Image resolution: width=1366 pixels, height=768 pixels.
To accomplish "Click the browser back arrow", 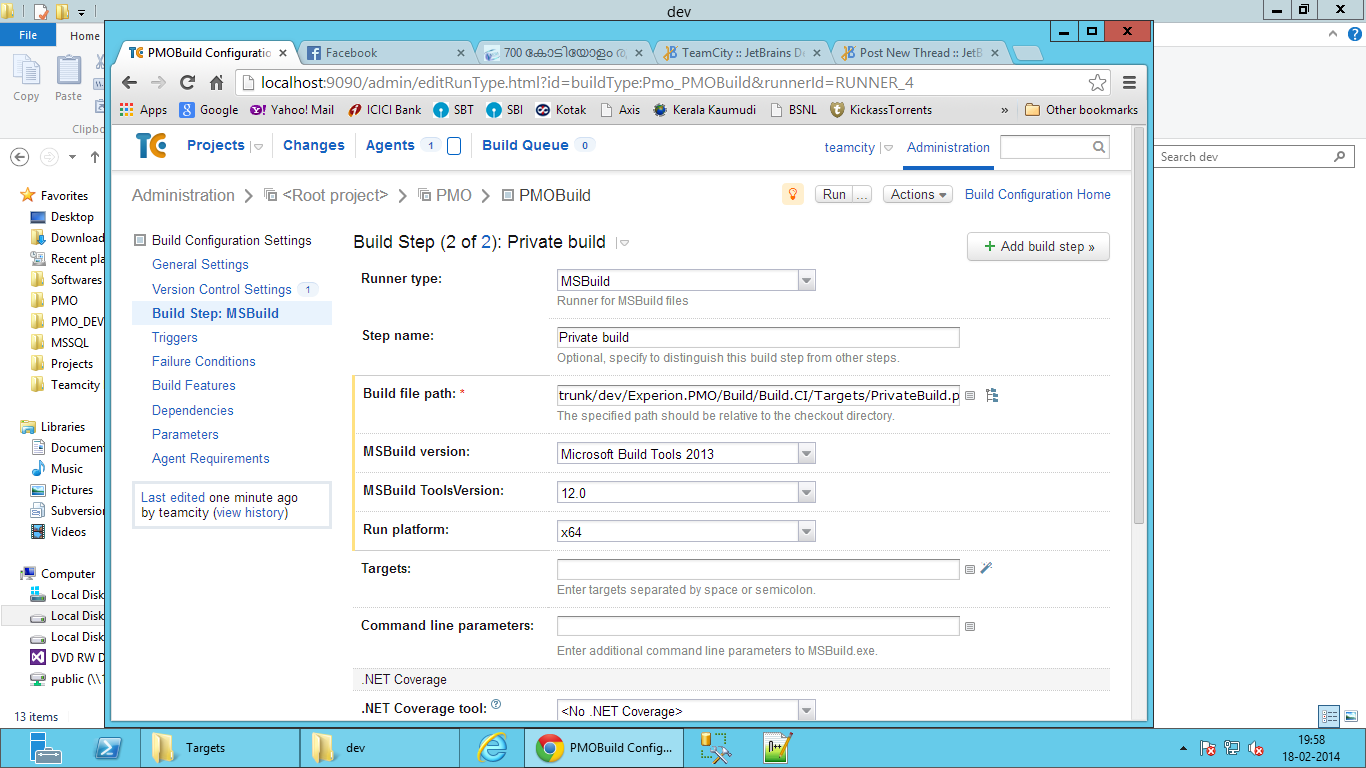I will [x=129, y=82].
